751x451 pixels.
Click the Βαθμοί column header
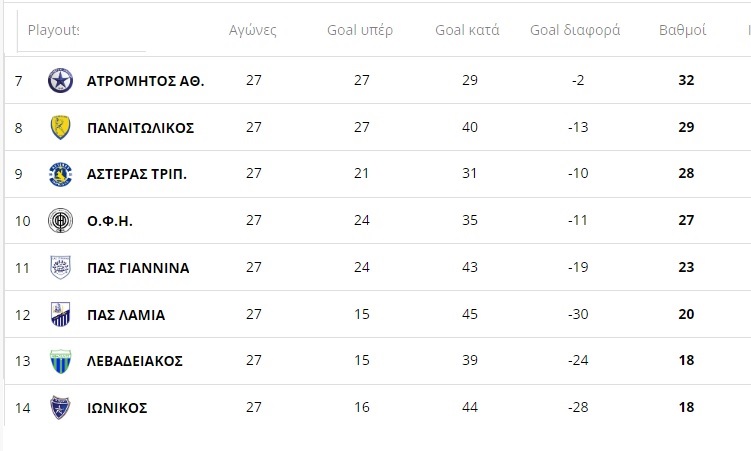[x=683, y=31]
